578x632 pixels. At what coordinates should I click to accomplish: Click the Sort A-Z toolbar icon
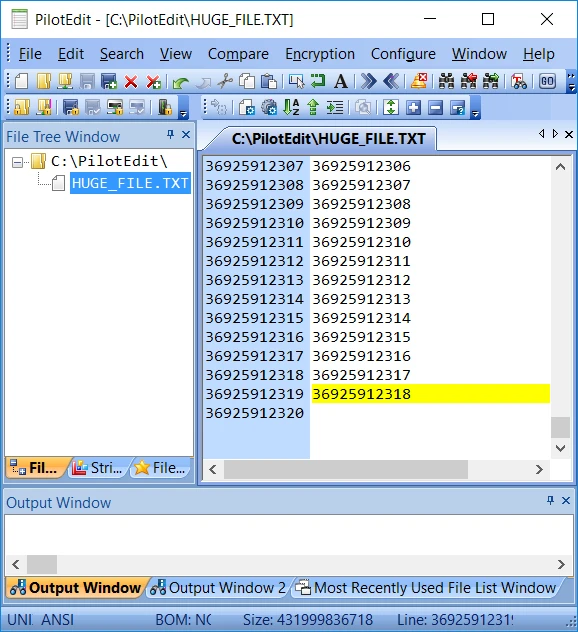[x=291, y=108]
